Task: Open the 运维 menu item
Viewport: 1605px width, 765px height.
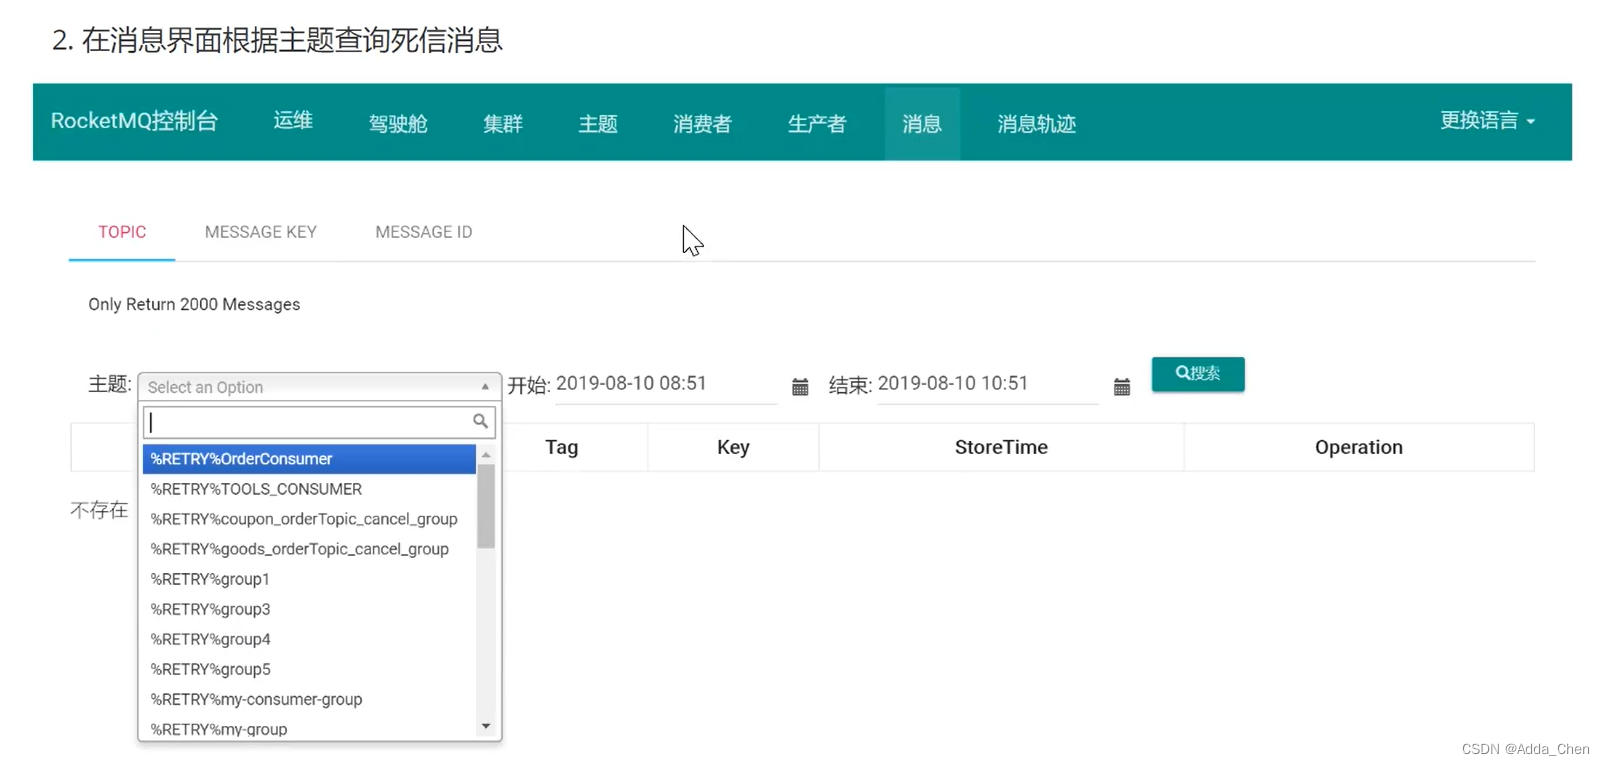Action: click(293, 121)
